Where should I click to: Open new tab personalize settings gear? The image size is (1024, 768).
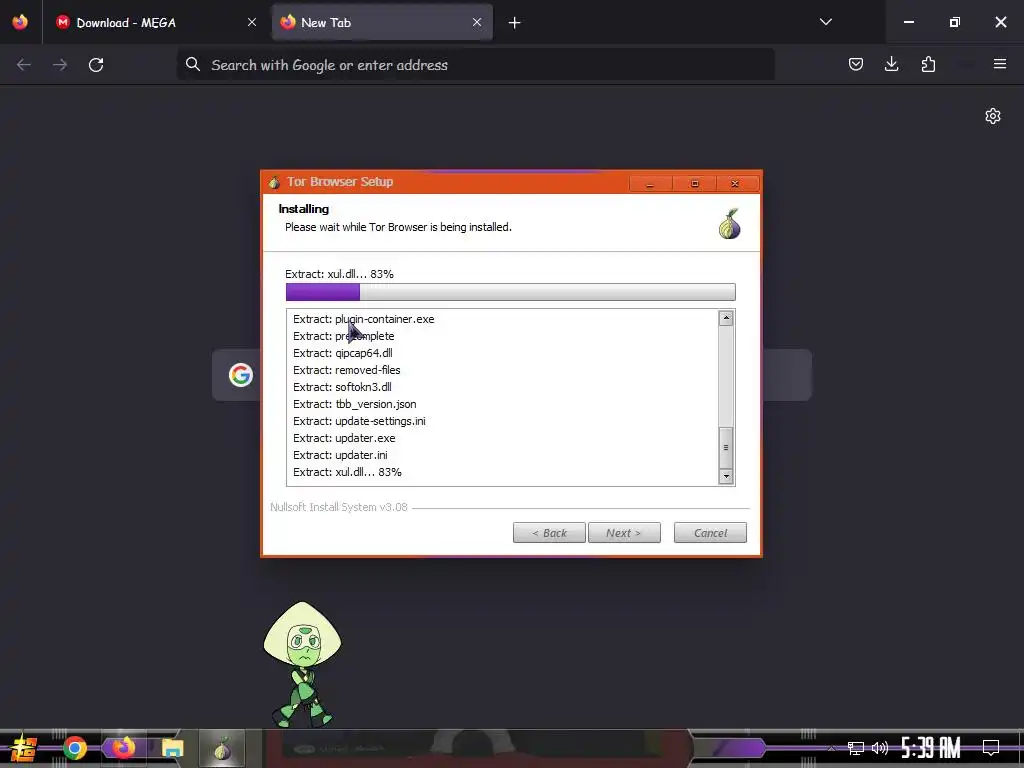coord(993,116)
